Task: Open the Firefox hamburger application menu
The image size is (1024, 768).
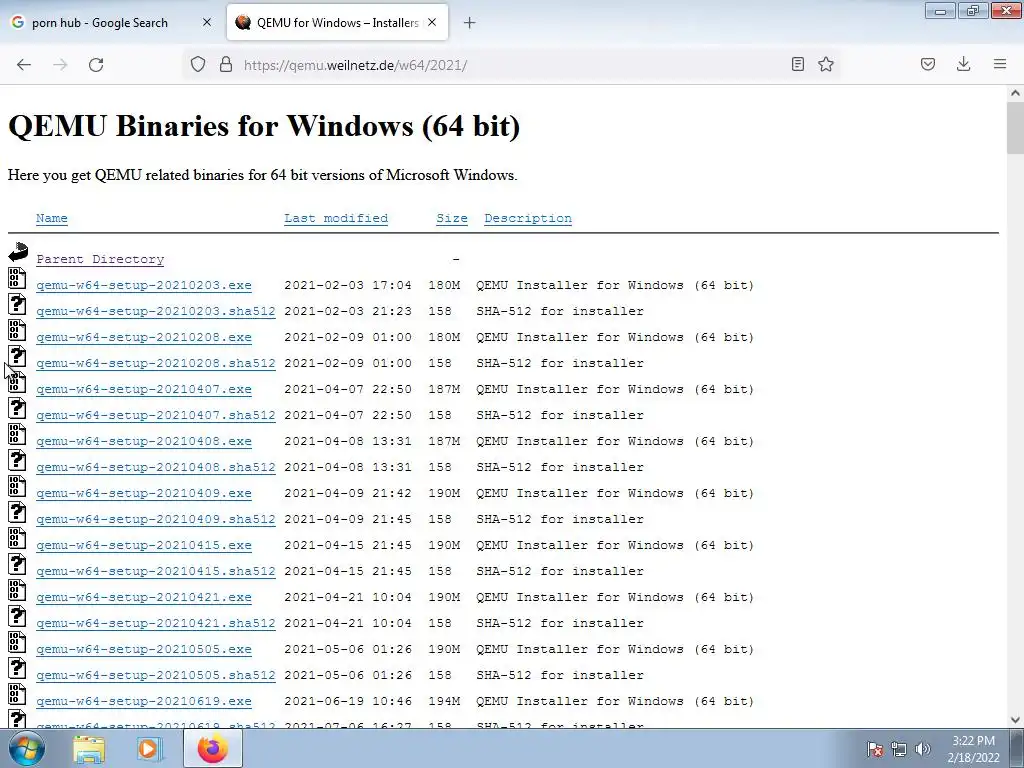Action: pos(1000,64)
